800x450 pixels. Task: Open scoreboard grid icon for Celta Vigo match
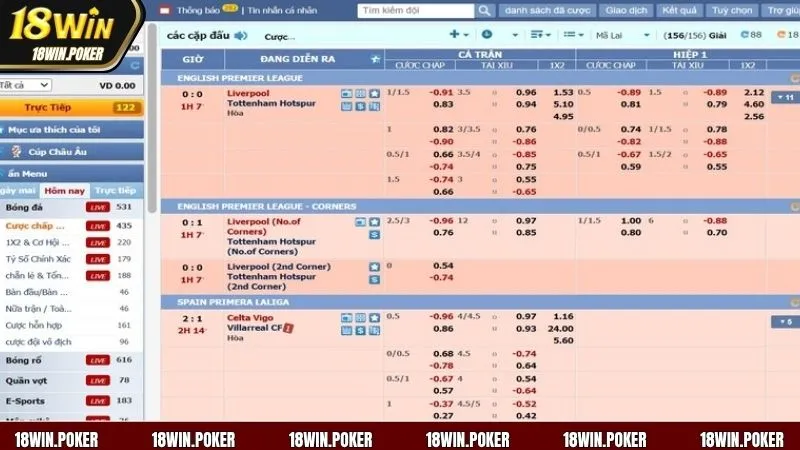click(x=360, y=318)
